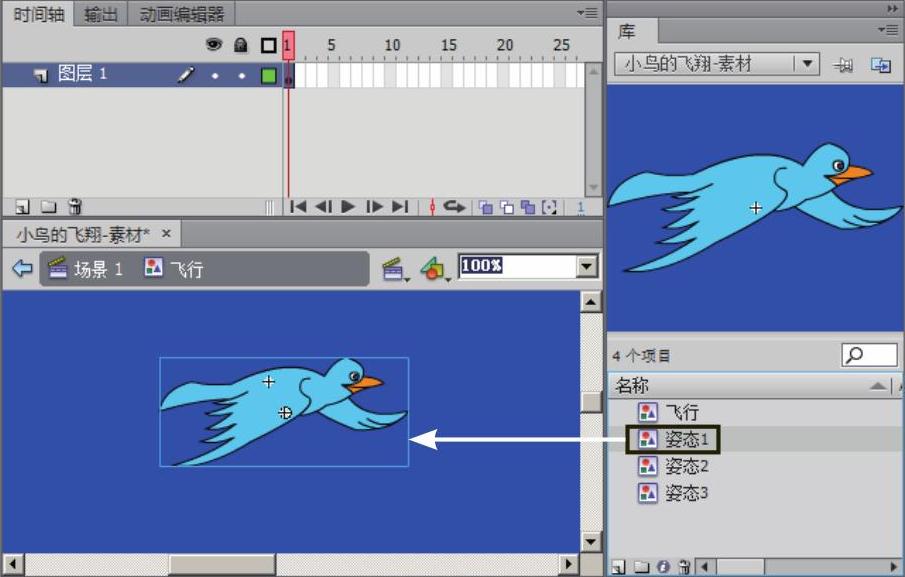Image resolution: width=905 pixels, height=577 pixels.
Task: Select 图层 1 in the timeline
Action: [x=83, y=74]
